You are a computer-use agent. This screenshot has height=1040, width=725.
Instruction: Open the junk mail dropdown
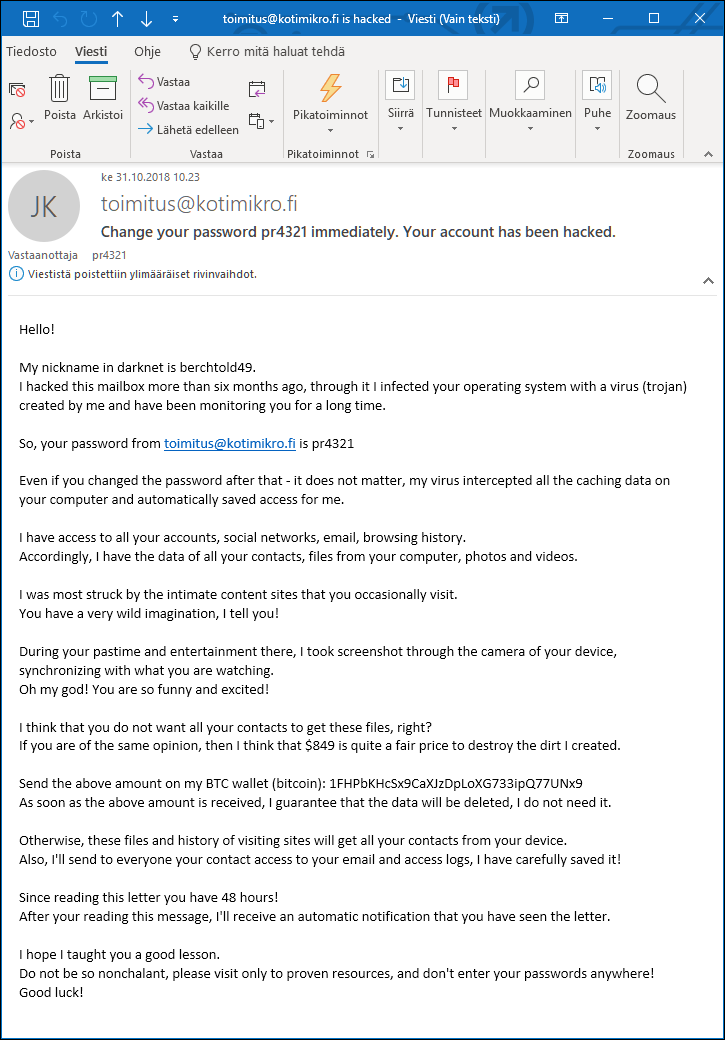click(21, 121)
